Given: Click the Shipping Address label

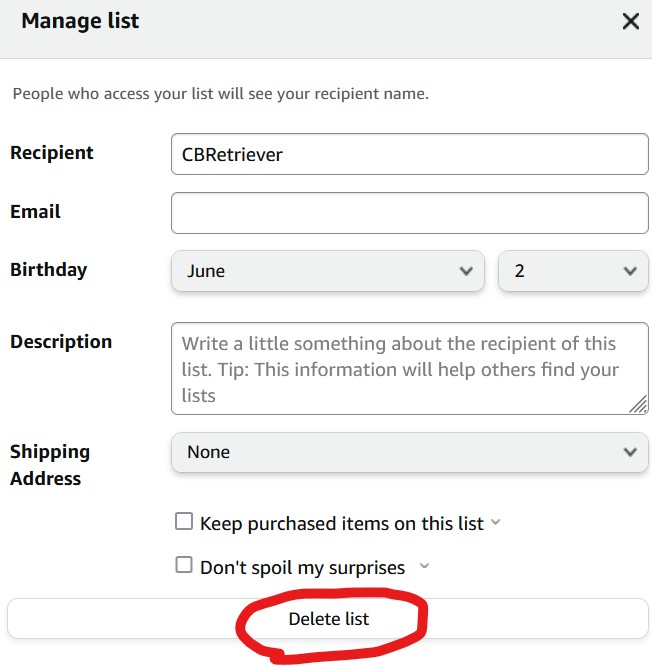Looking at the screenshot, I should click(50, 465).
